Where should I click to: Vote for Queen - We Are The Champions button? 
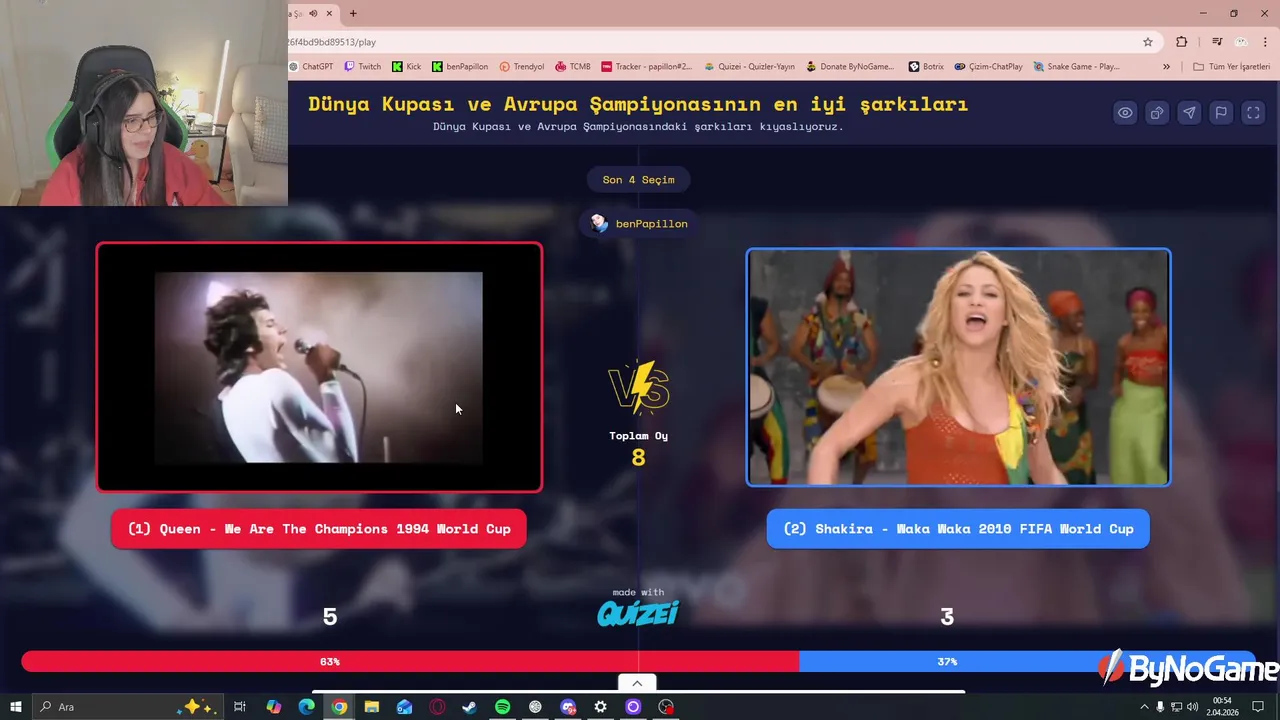coord(319,529)
